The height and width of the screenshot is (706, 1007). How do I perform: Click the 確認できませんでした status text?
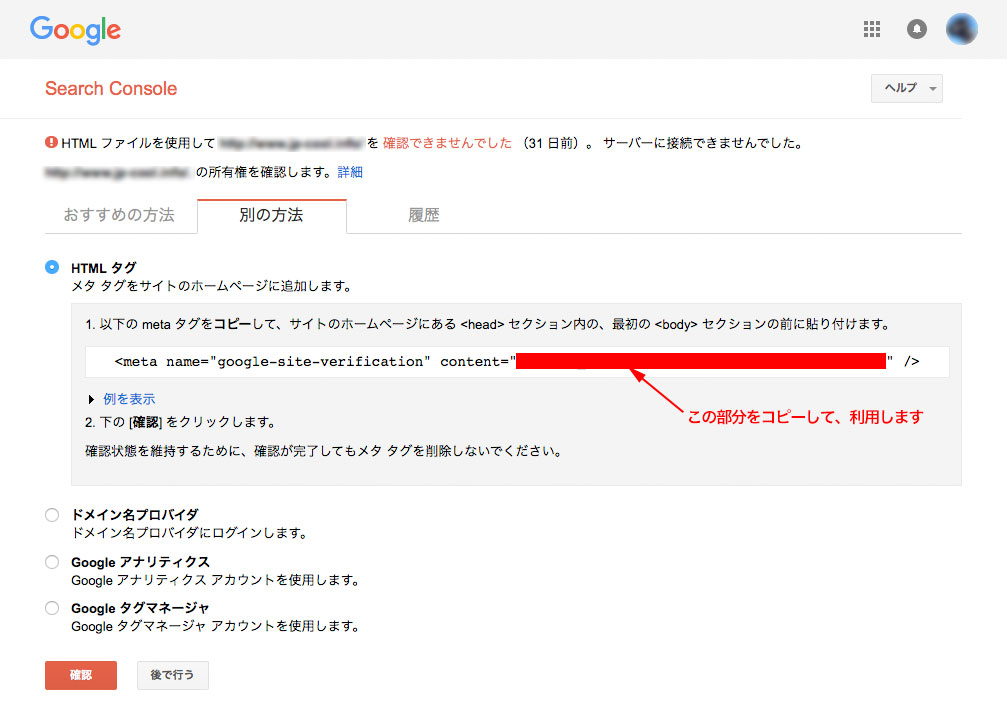[447, 143]
